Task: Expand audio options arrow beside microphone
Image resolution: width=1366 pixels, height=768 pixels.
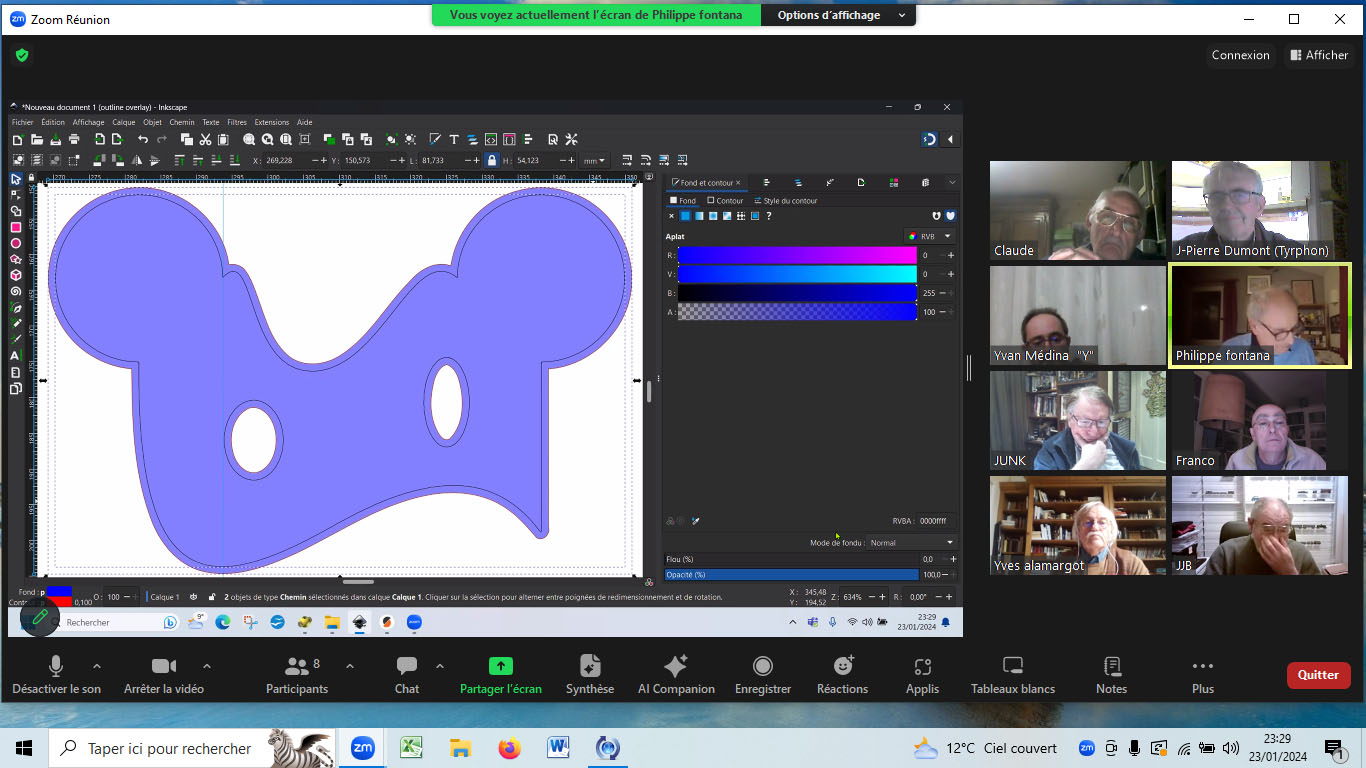Action: tap(97, 666)
